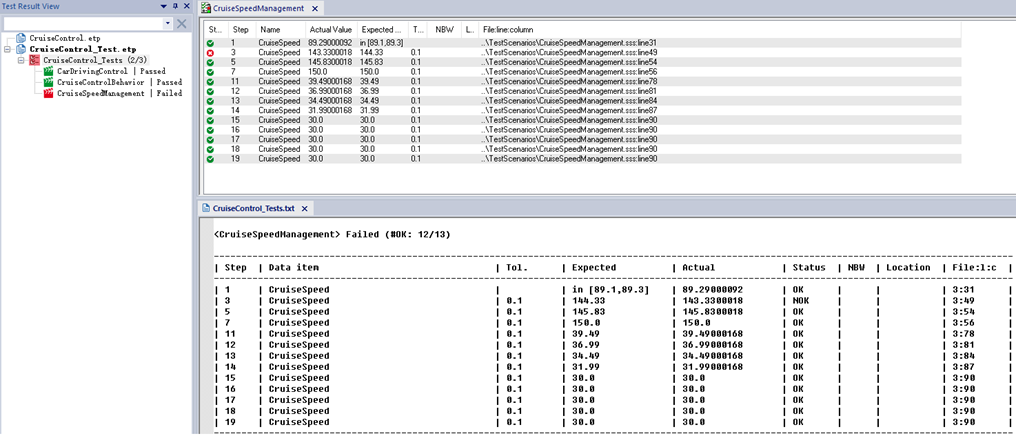Sort by the Step column header

pos(242,30)
